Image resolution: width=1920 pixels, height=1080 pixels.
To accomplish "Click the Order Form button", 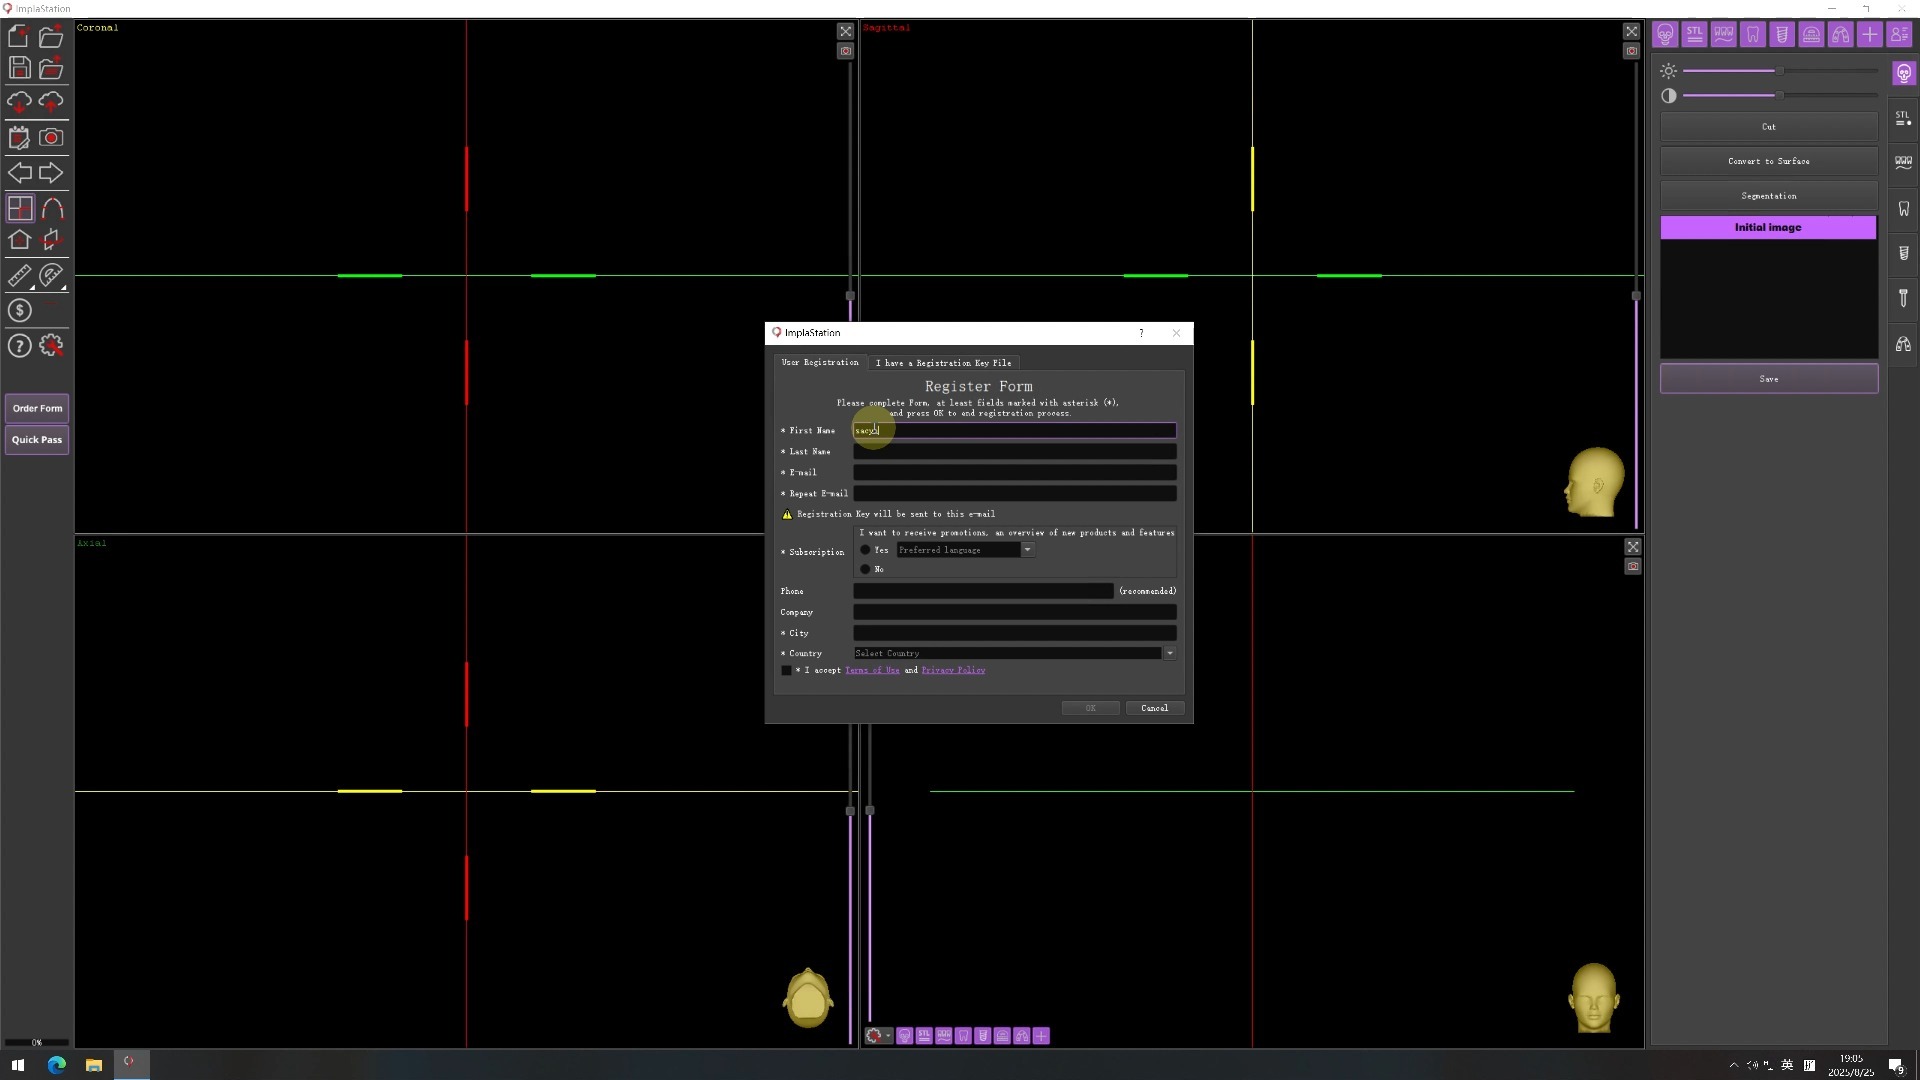I will (37, 408).
